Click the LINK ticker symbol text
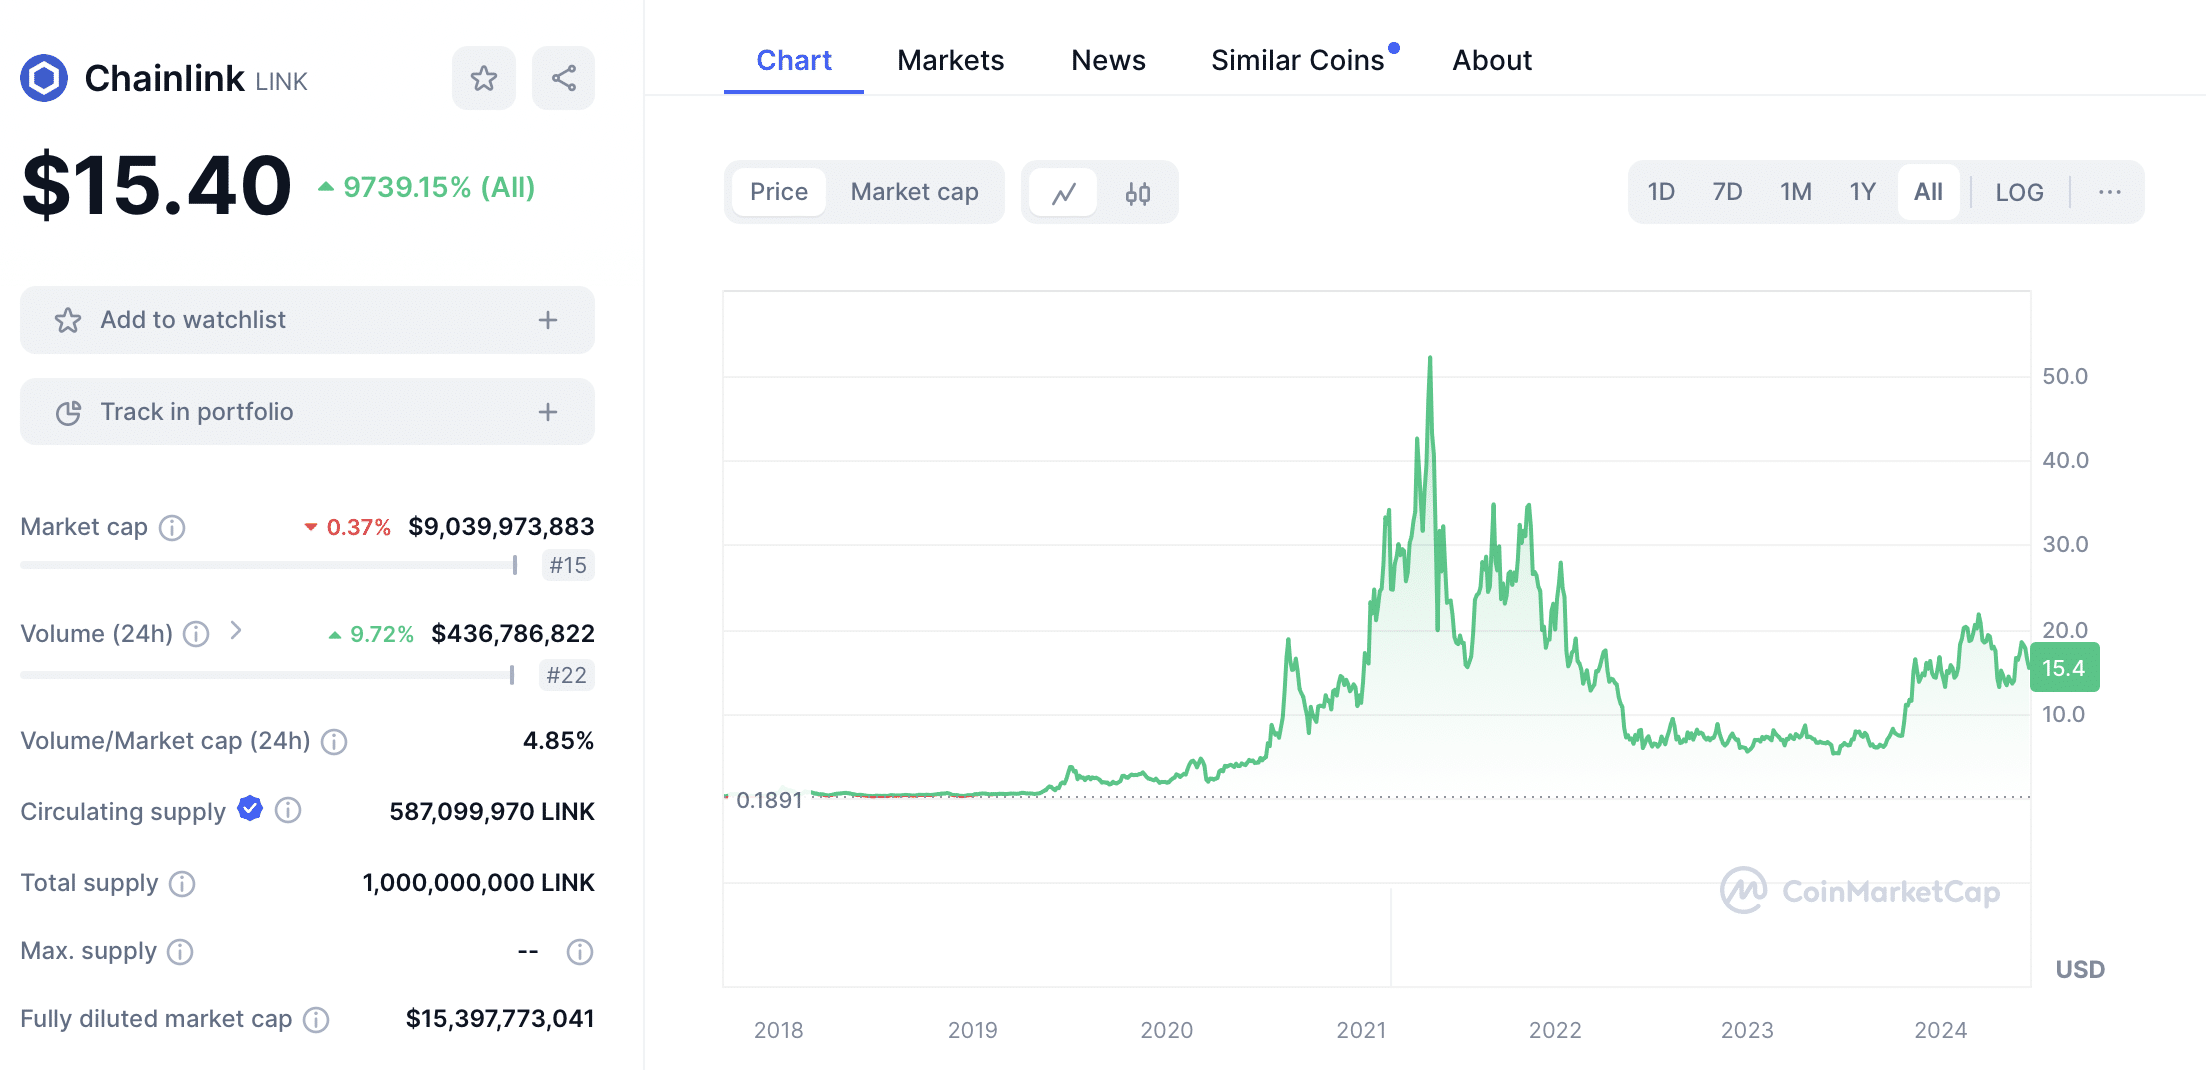The width and height of the screenshot is (2206, 1070). (x=281, y=82)
